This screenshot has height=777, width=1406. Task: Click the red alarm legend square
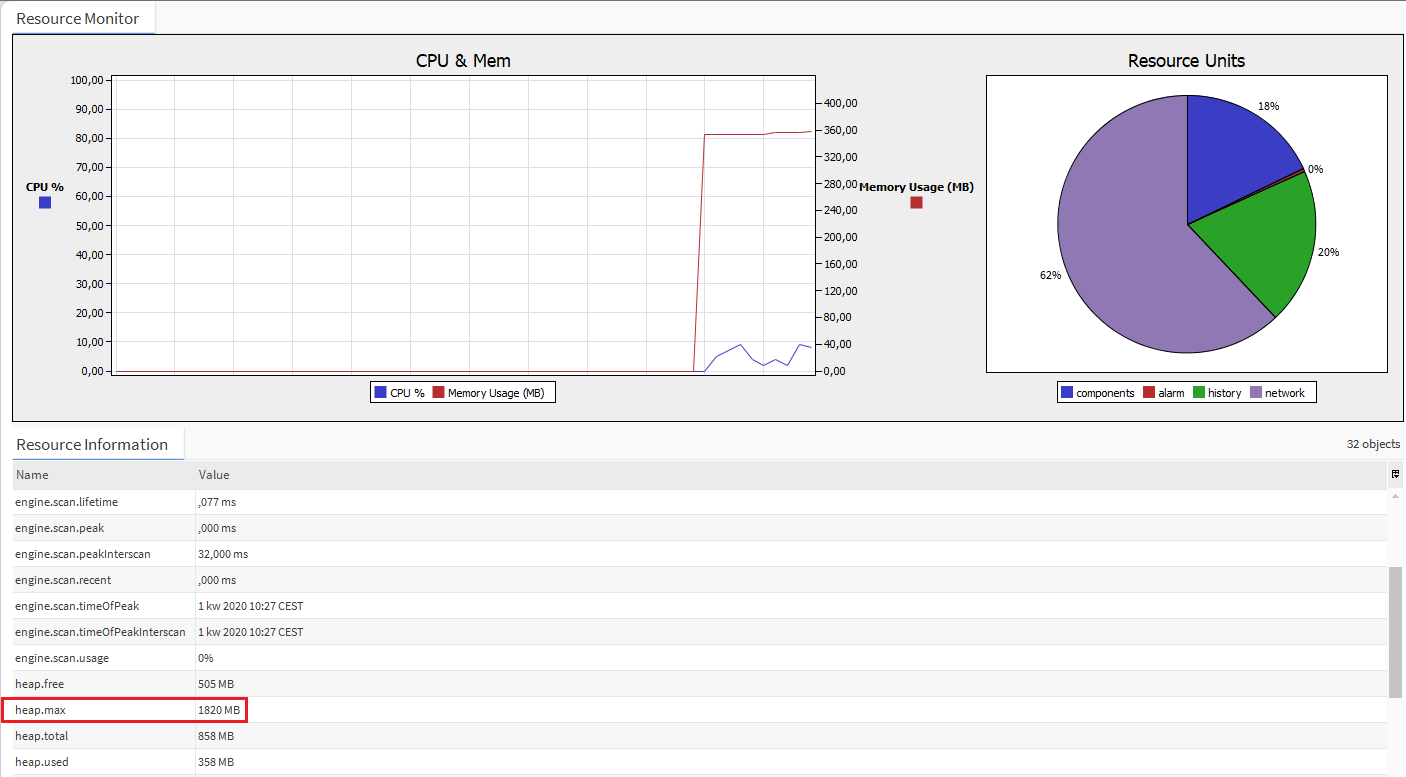click(1149, 393)
